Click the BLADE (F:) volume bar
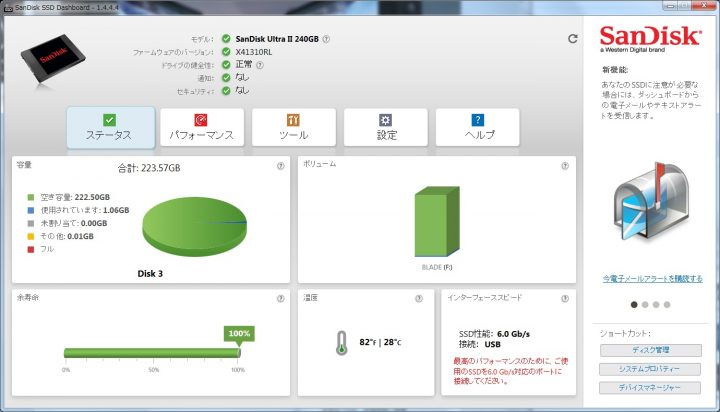 [x=437, y=221]
